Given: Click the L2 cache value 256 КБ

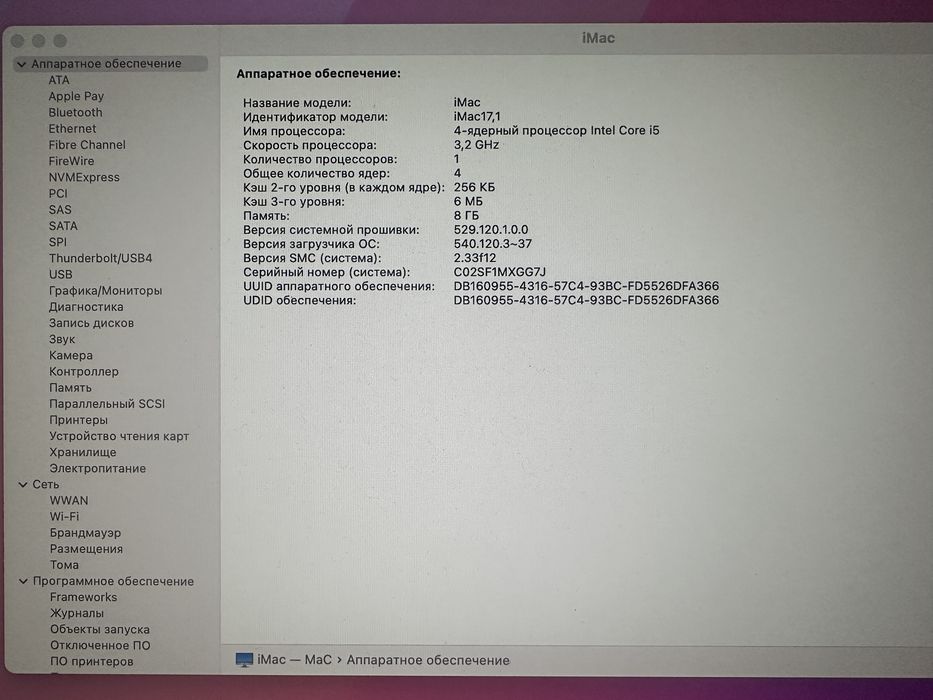Looking at the screenshot, I should 474,187.
